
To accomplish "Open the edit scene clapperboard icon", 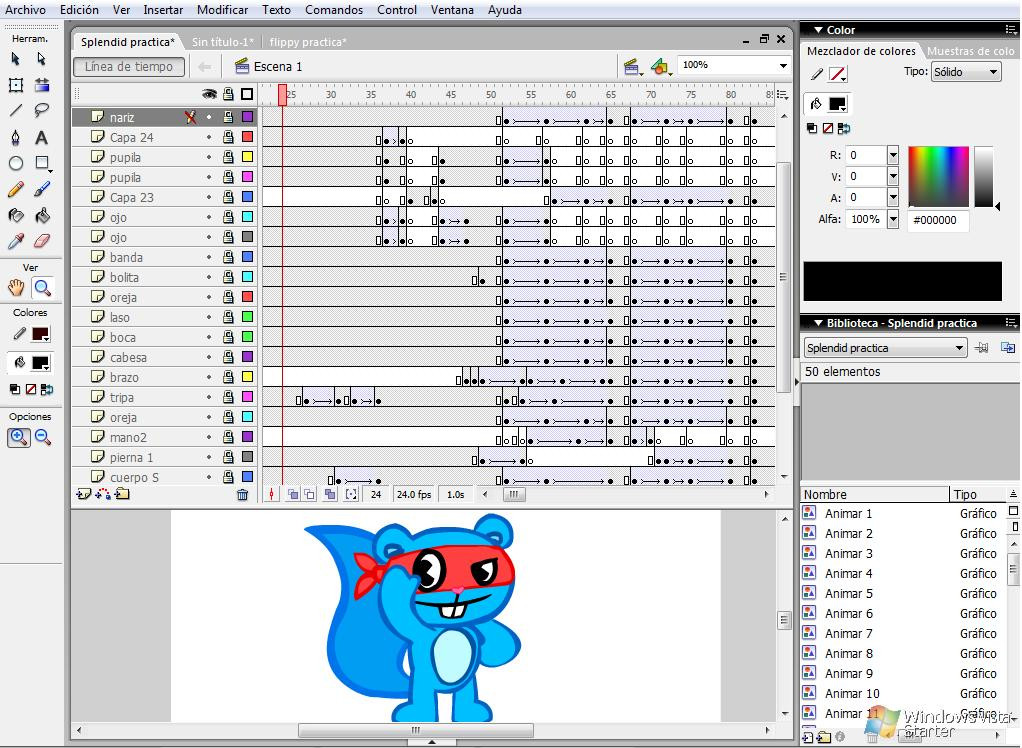I will coord(632,66).
